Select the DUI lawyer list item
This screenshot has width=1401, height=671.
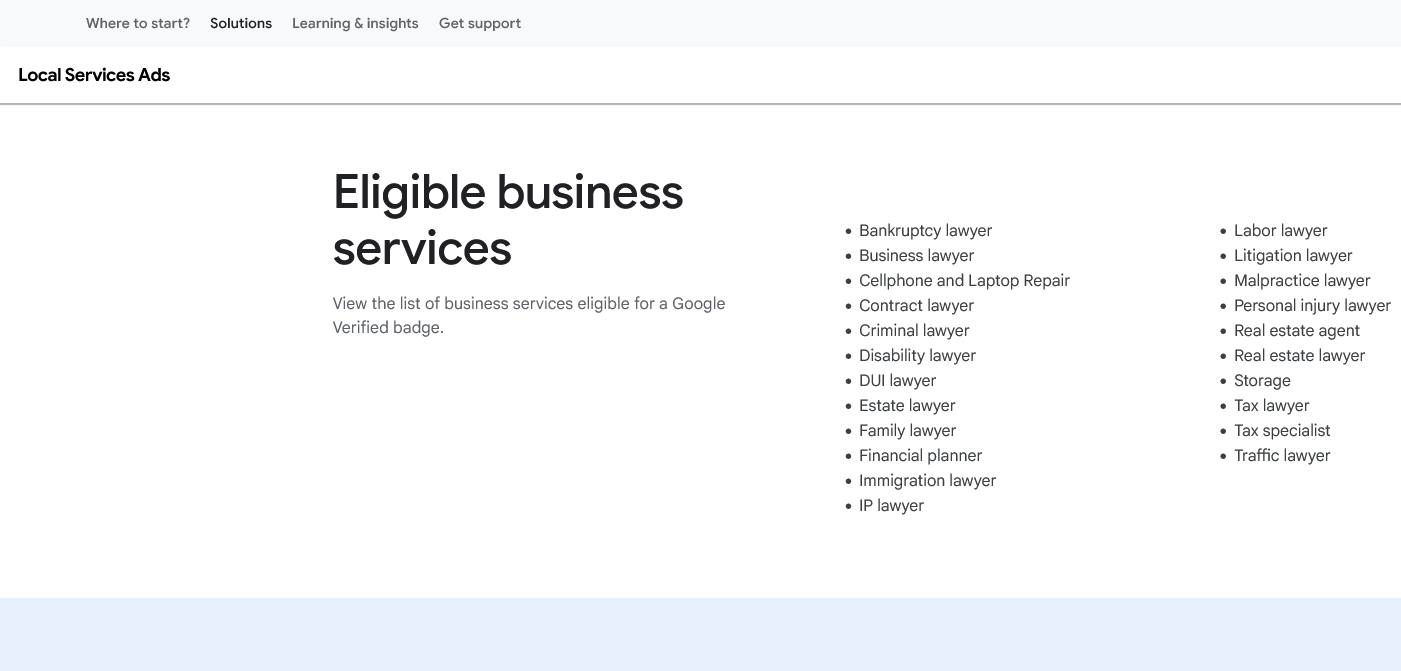(897, 380)
